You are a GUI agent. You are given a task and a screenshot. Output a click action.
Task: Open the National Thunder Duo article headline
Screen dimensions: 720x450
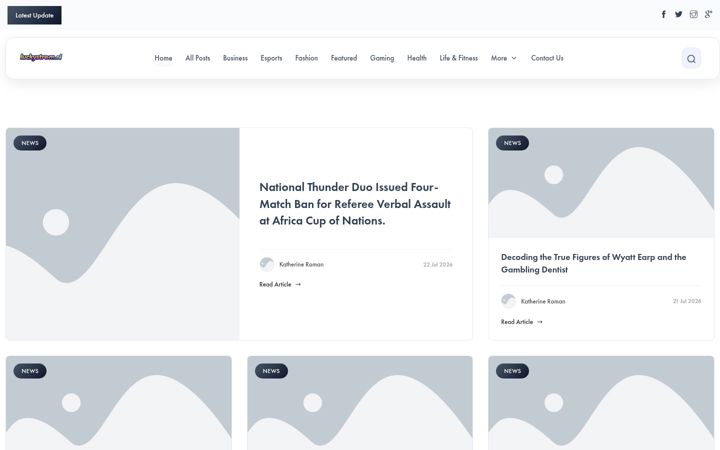355,204
